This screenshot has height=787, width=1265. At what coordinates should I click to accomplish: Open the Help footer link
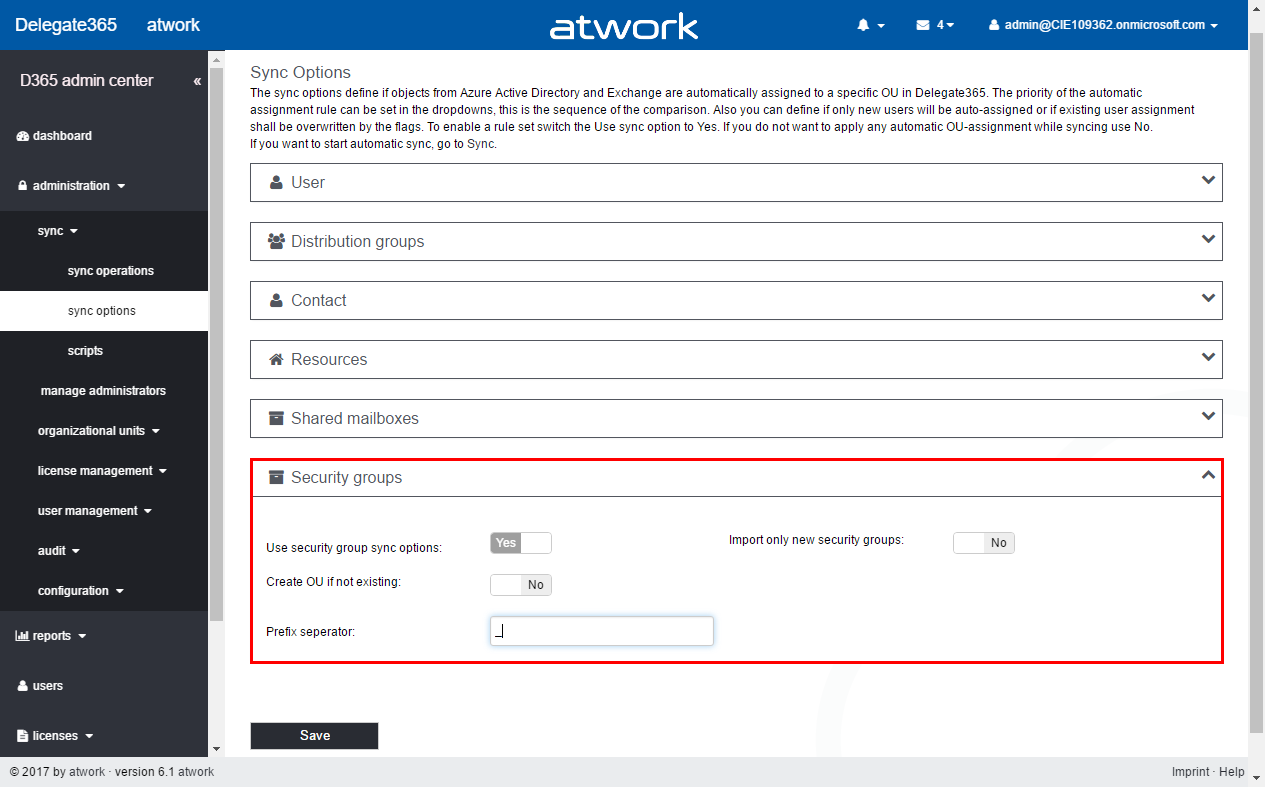1232,772
